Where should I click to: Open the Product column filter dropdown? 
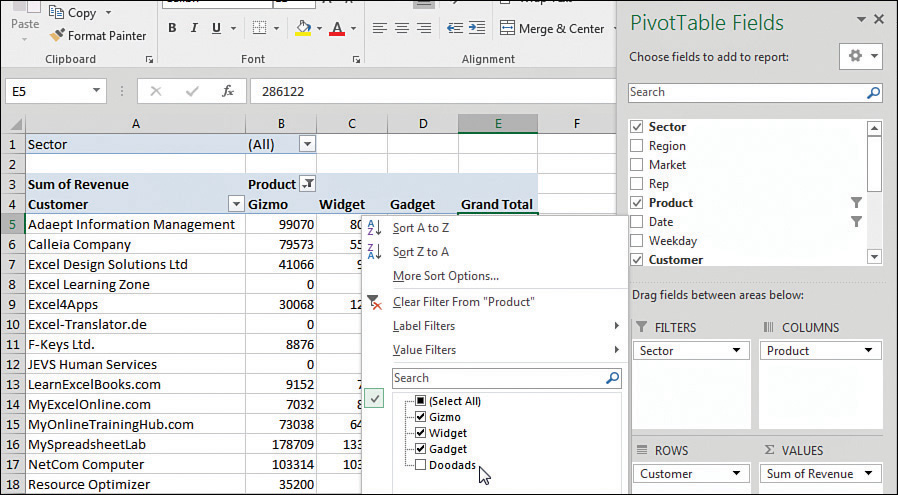pyautogui.click(x=308, y=184)
